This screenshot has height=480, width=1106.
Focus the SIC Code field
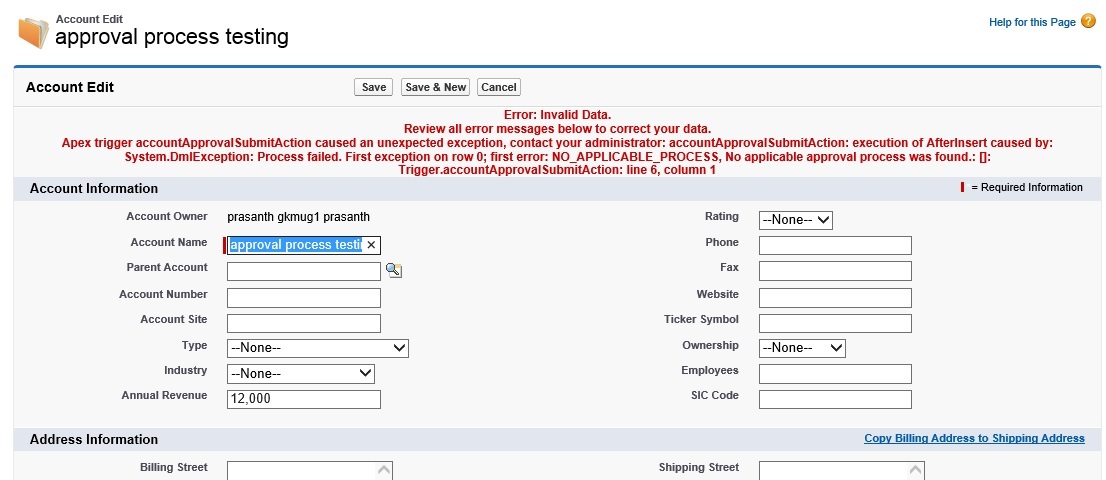pyautogui.click(x=835, y=399)
